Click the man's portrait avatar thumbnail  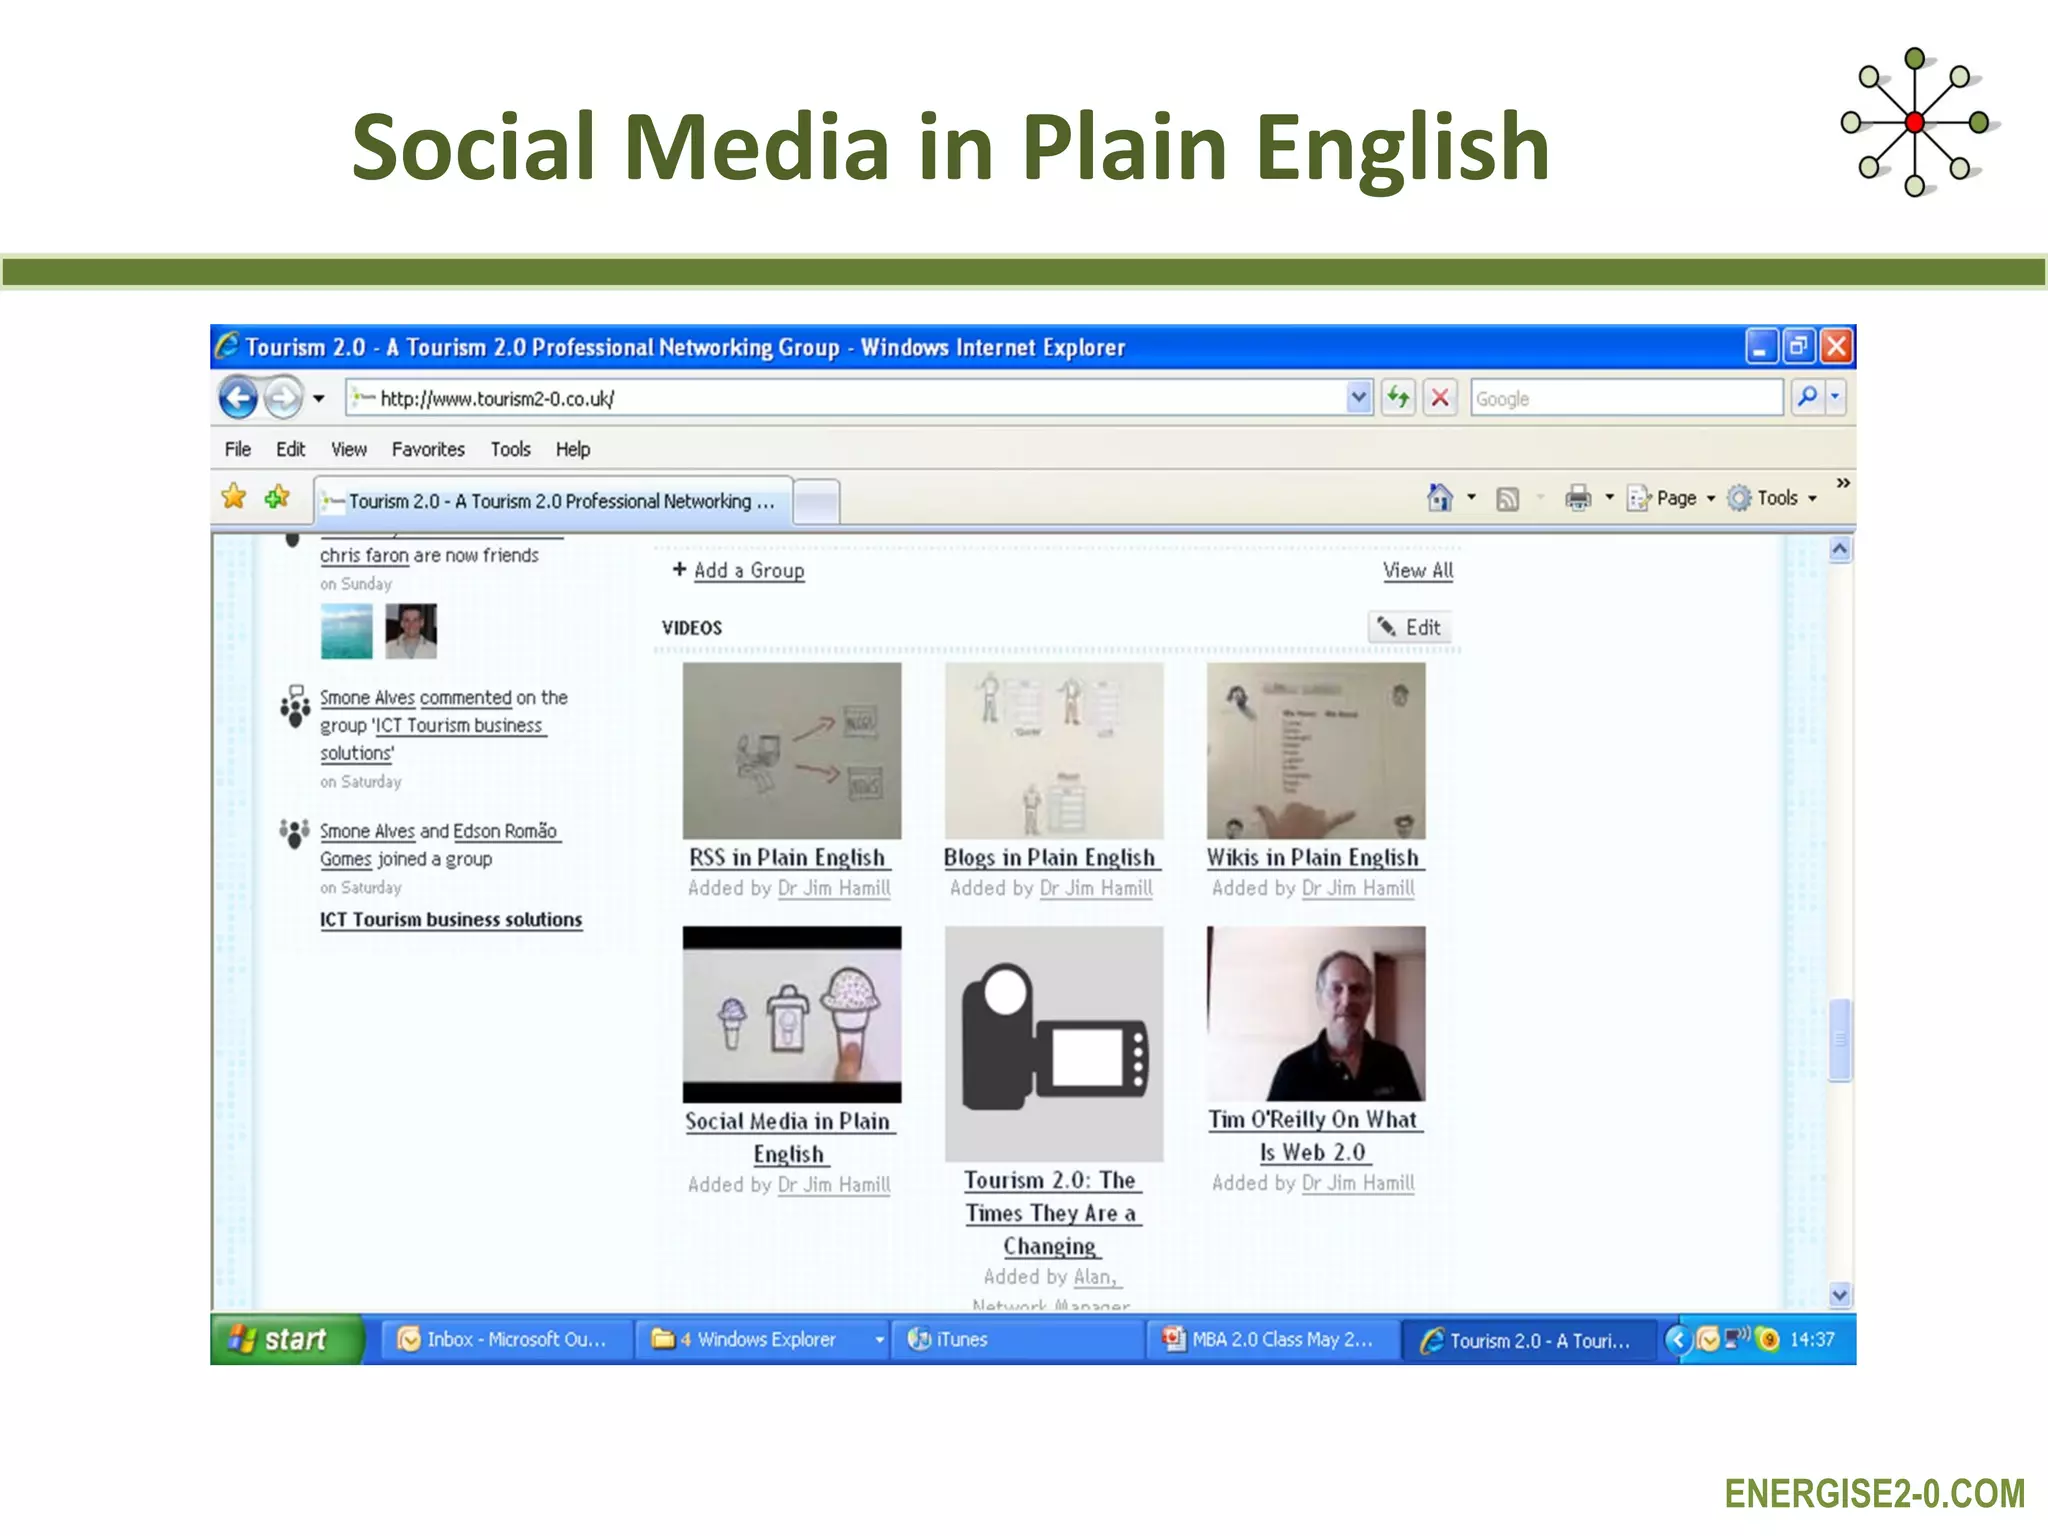pyautogui.click(x=411, y=631)
